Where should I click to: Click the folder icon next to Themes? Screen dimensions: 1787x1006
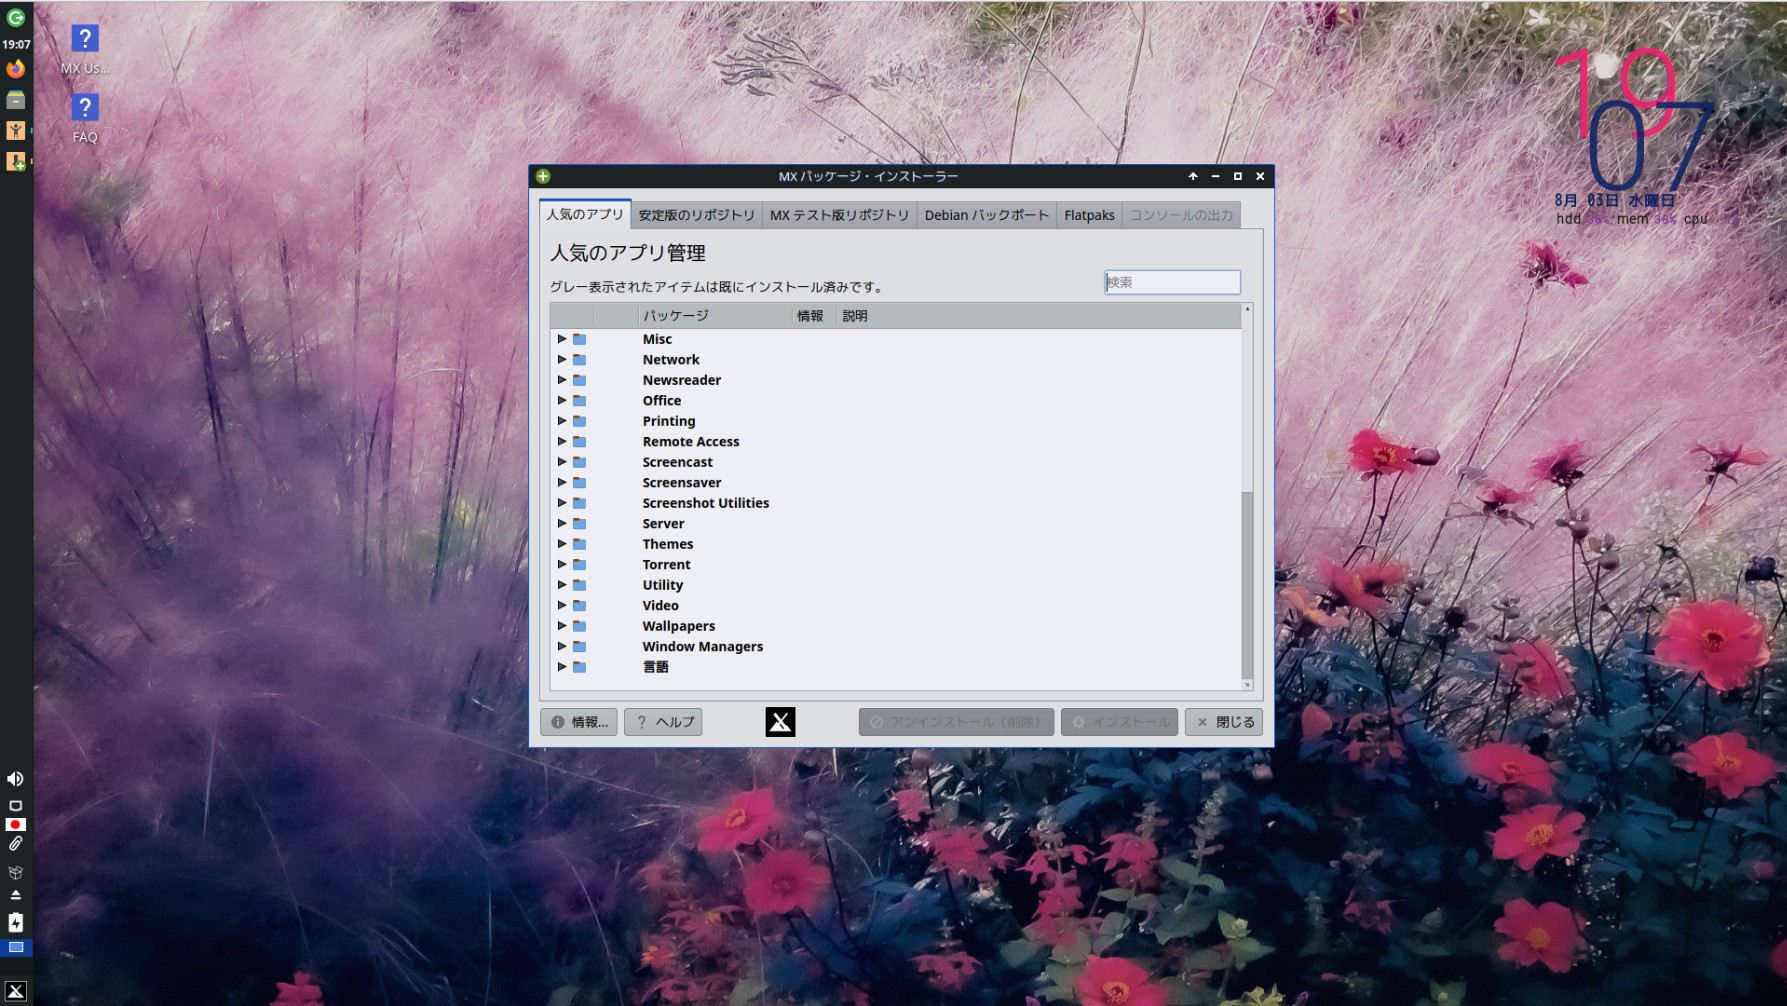click(579, 544)
